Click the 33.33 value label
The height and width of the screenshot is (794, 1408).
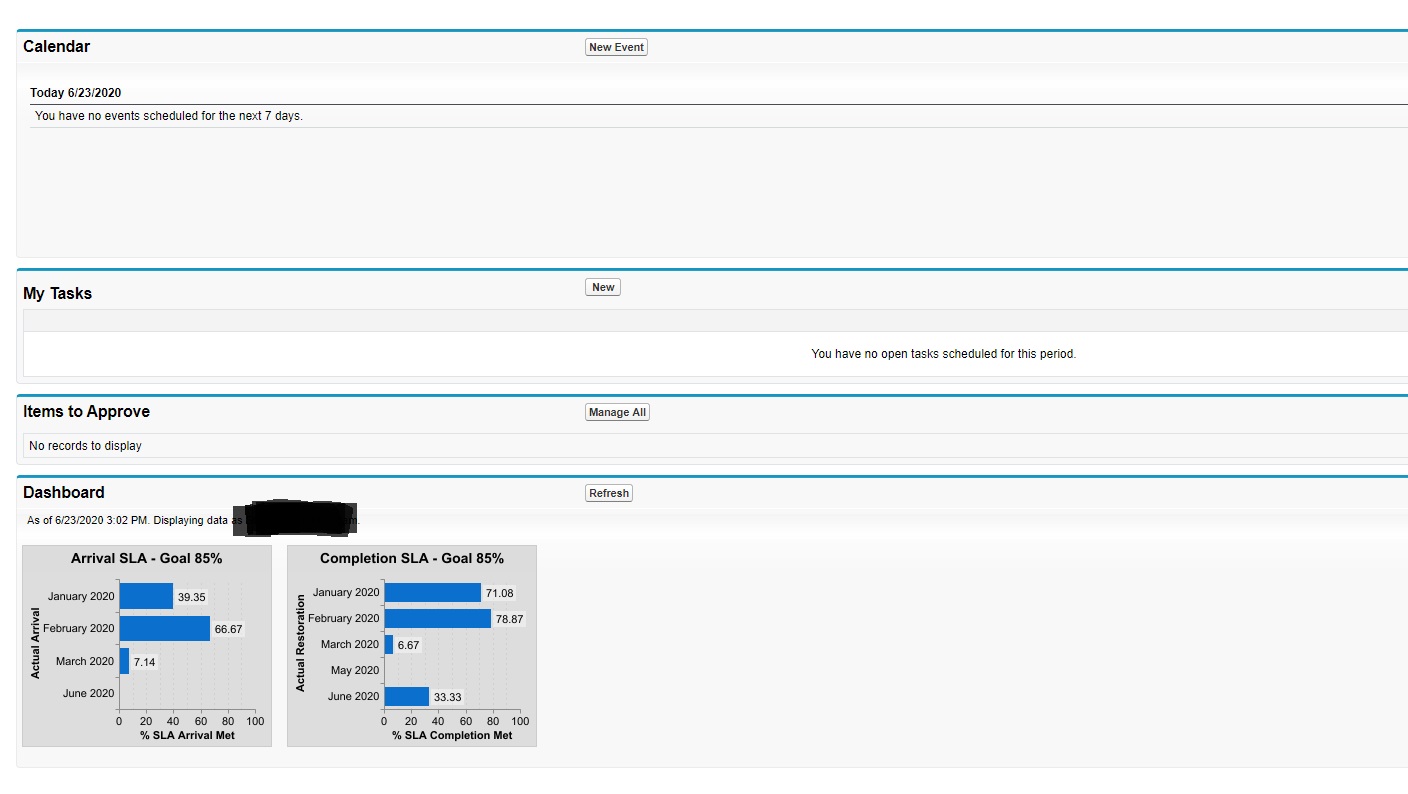[x=448, y=697]
